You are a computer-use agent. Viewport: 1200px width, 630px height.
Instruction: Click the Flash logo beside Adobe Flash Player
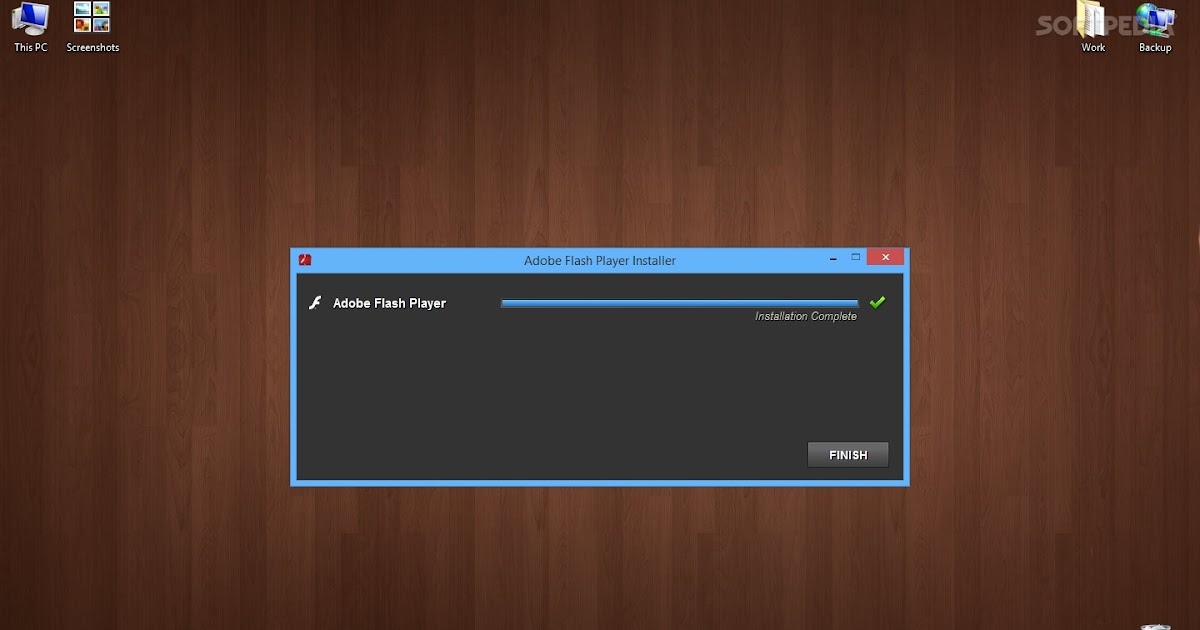(314, 303)
